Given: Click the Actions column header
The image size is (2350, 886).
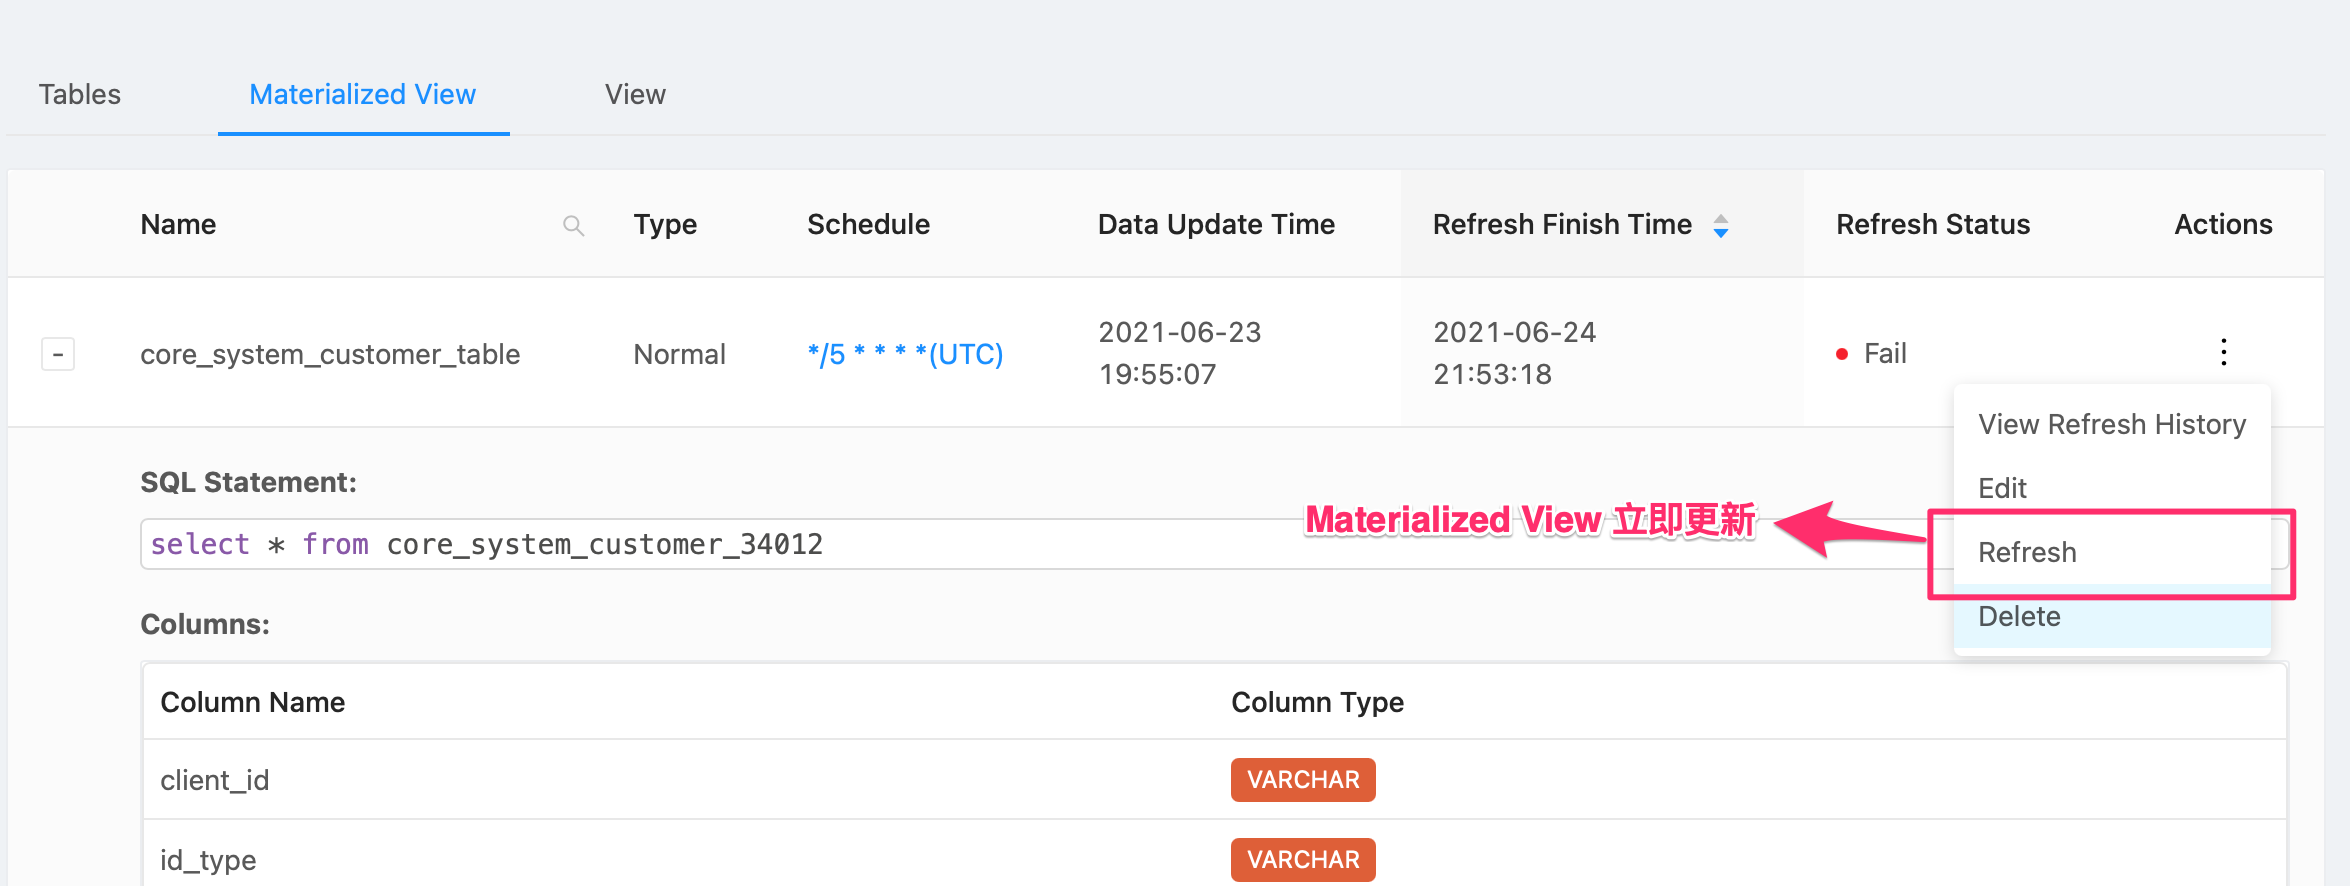Looking at the screenshot, I should 2223,224.
